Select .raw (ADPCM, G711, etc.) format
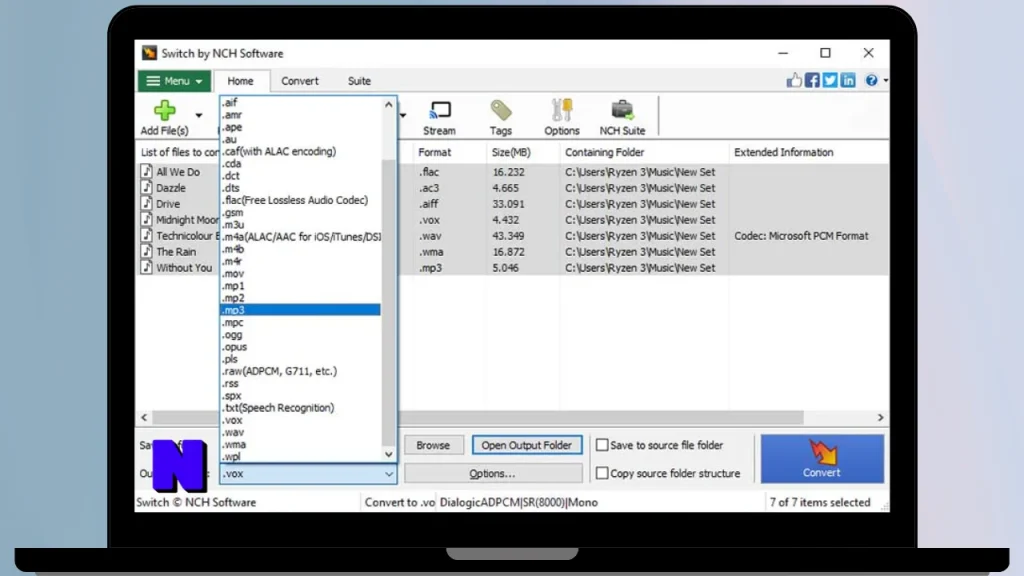Image resolution: width=1024 pixels, height=576 pixels. click(x=300, y=371)
